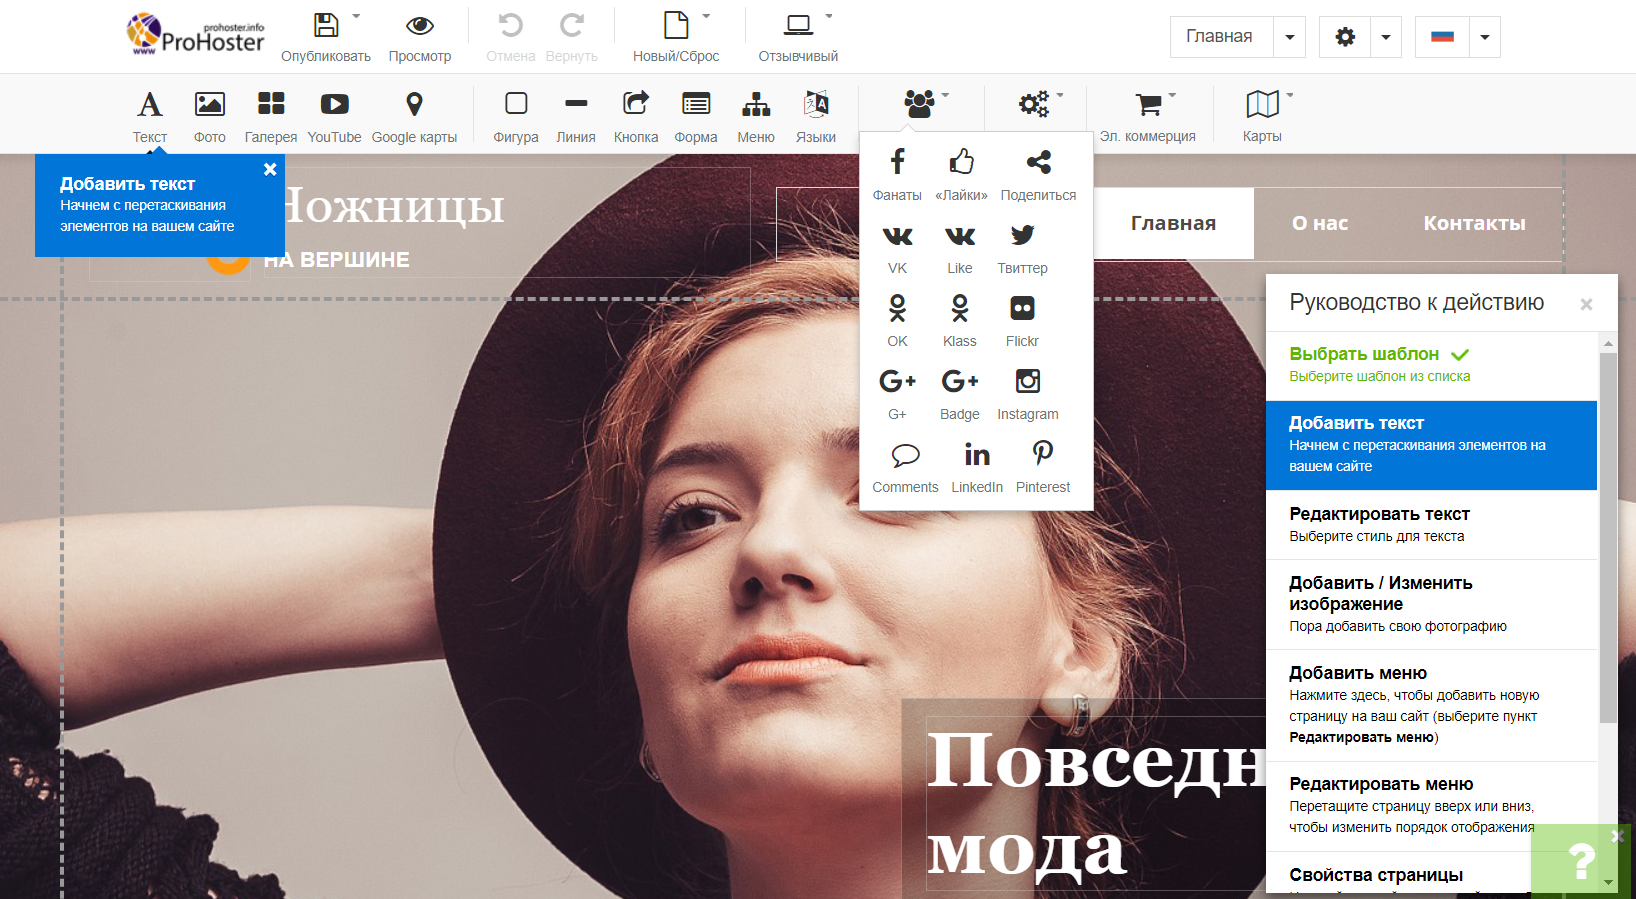Pick the Pinterest social widget

click(1042, 466)
